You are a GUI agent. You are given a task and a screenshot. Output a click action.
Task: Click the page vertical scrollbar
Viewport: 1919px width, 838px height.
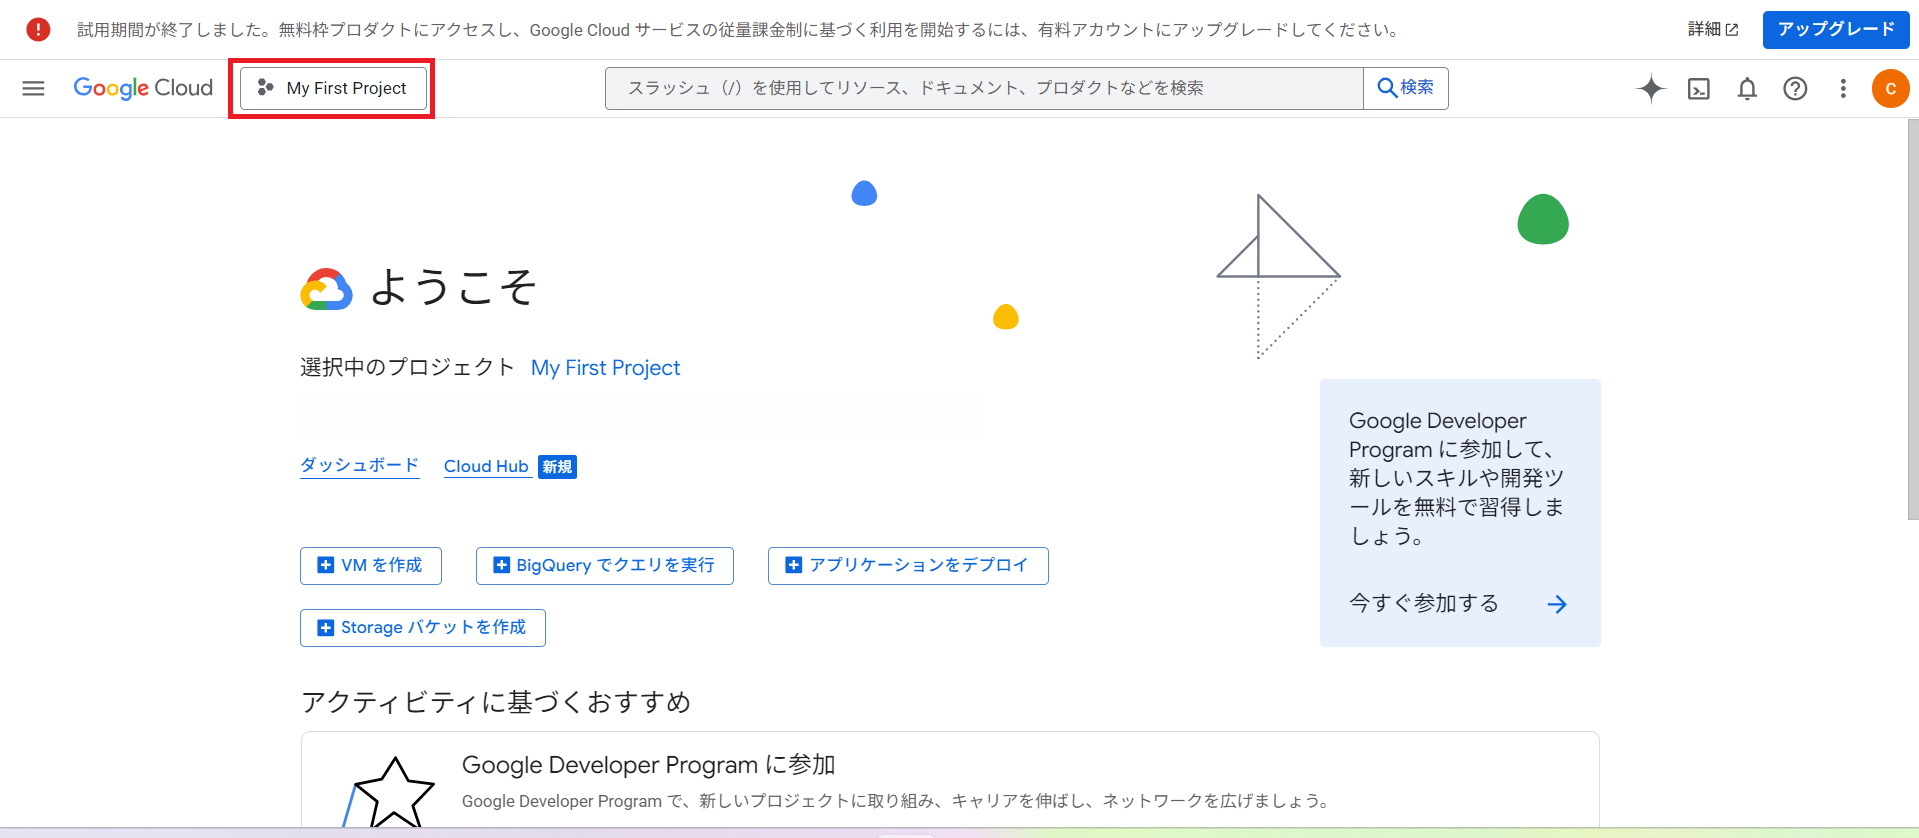pyautogui.click(x=1913, y=320)
